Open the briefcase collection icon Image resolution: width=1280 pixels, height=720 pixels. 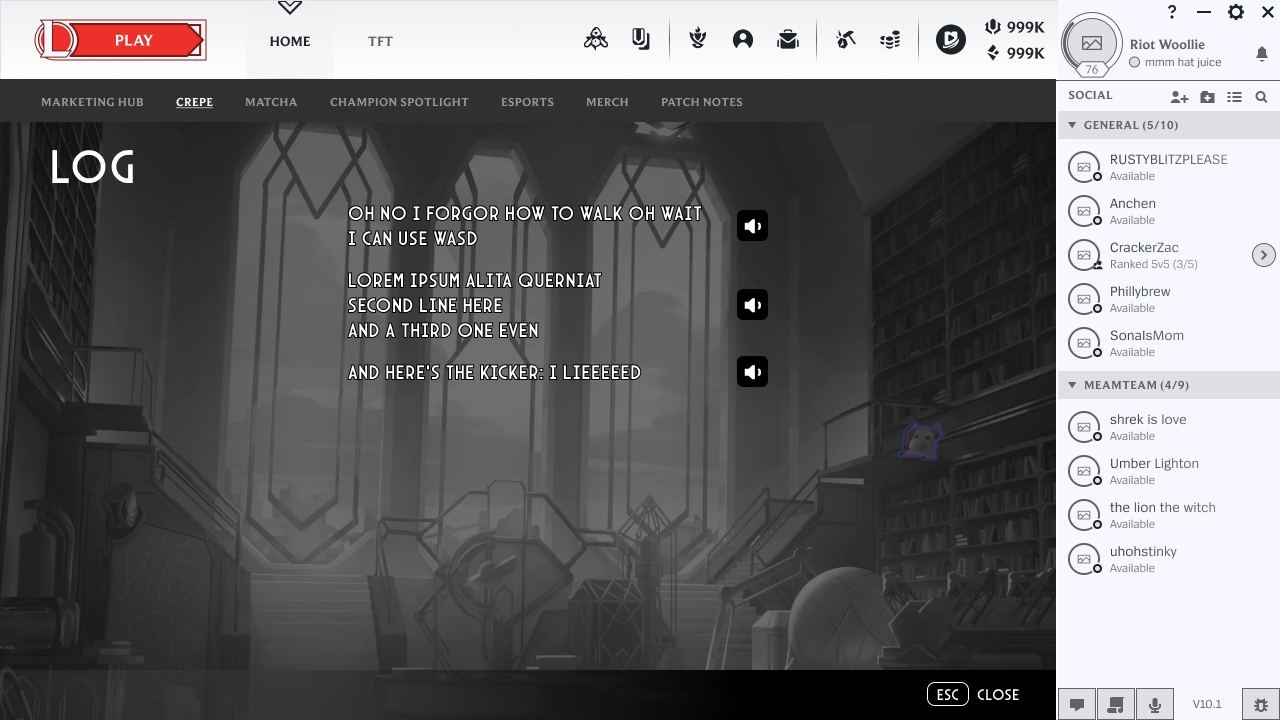788,40
